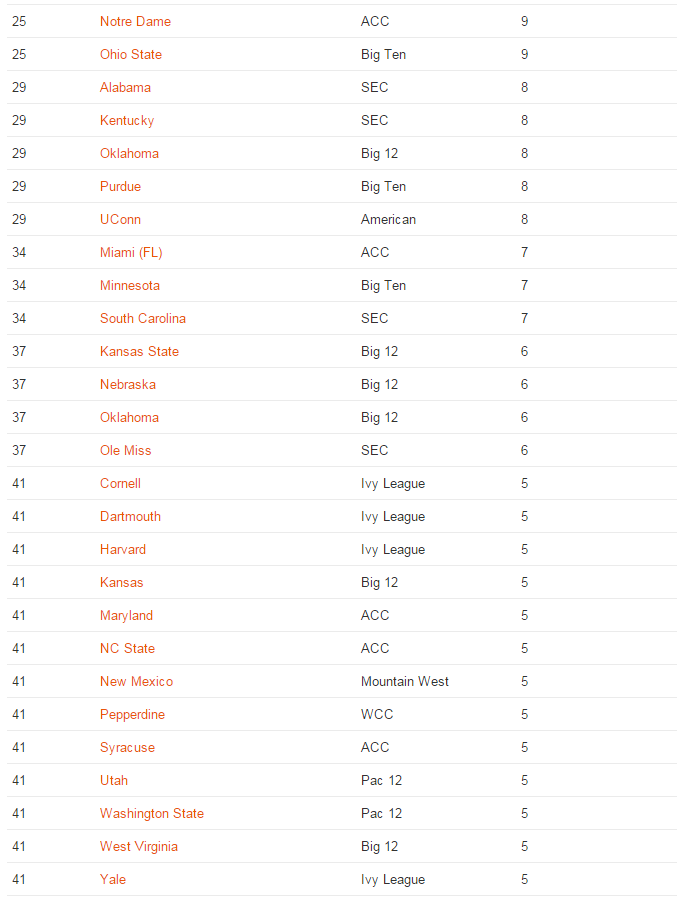
Task: Click the Ohio State link
Action: (x=130, y=54)
